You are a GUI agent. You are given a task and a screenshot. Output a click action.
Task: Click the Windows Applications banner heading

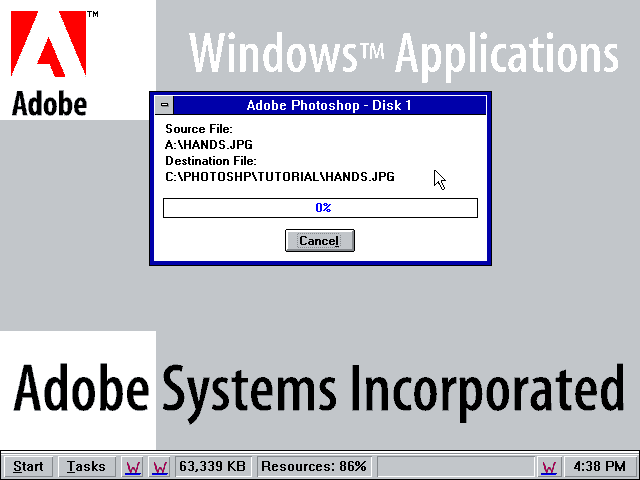click(x=402, y=52)
